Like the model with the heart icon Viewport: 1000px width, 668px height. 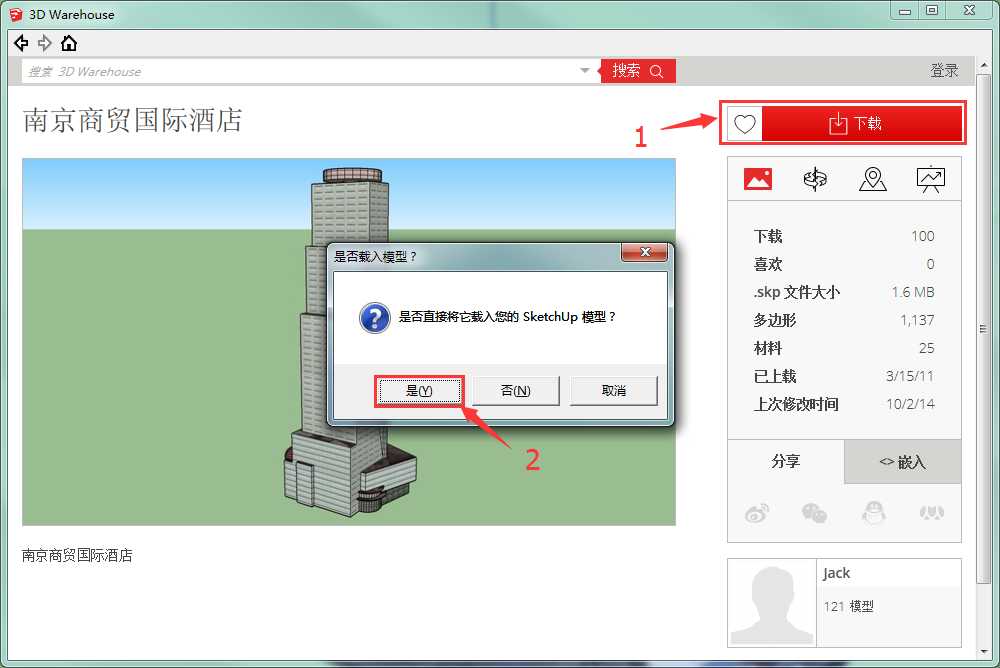point(744,123)
